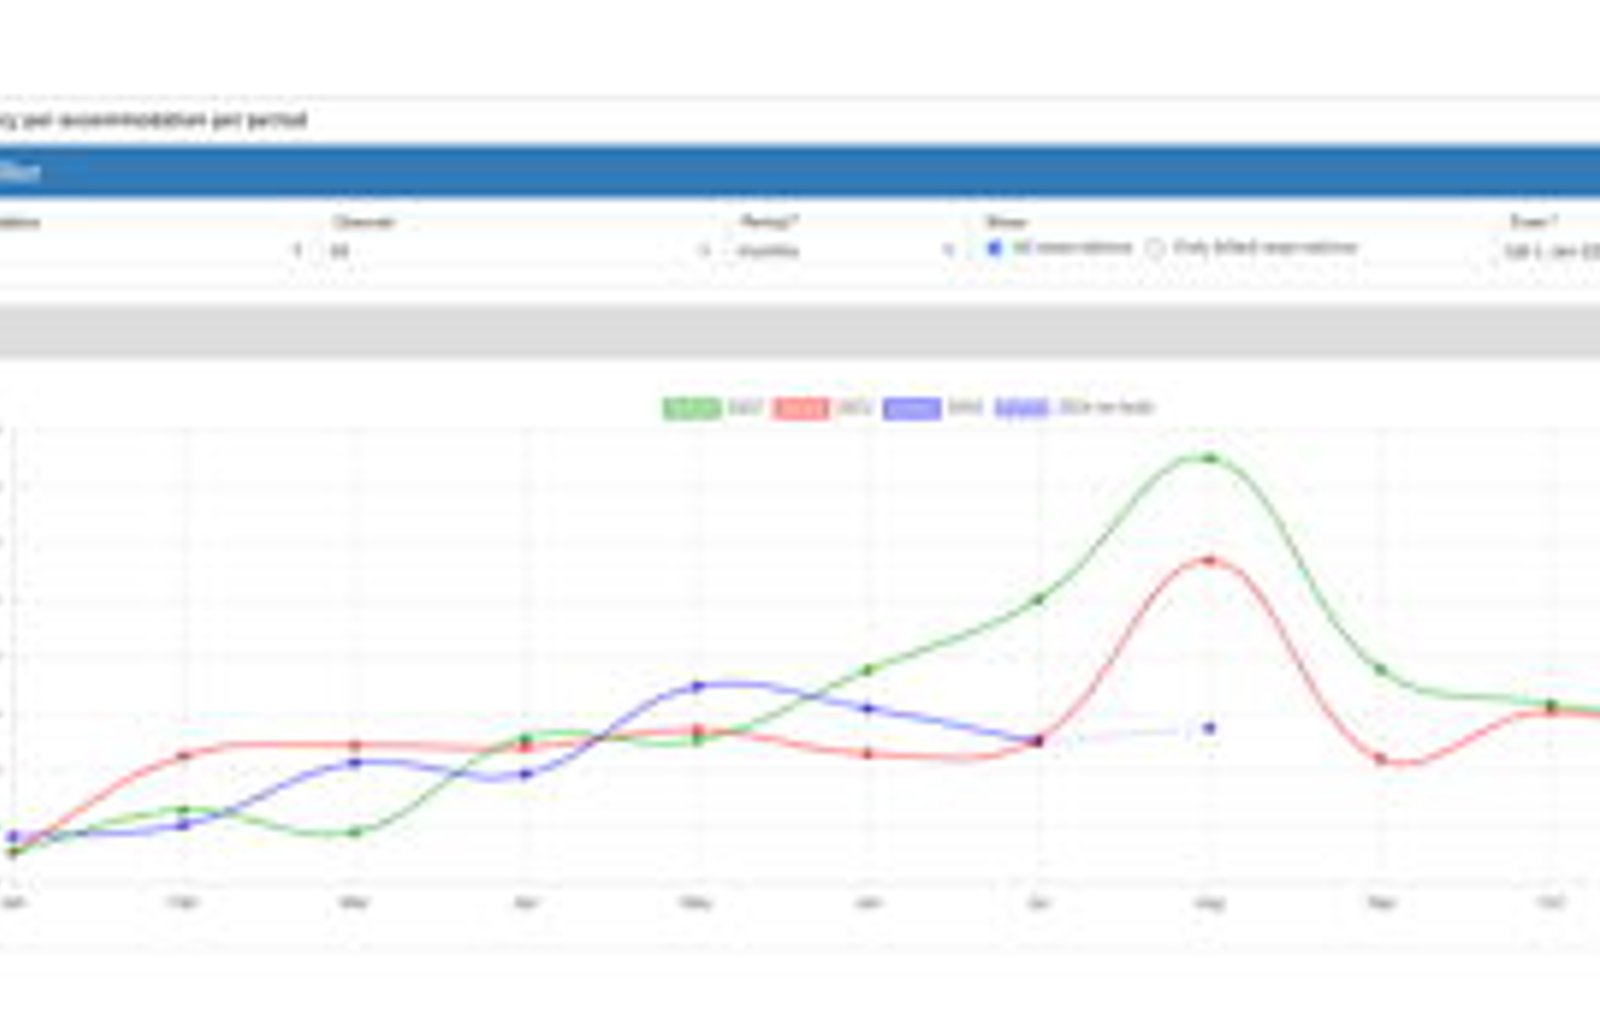Open the Period dropdown showing monthly

pos(847,251)
